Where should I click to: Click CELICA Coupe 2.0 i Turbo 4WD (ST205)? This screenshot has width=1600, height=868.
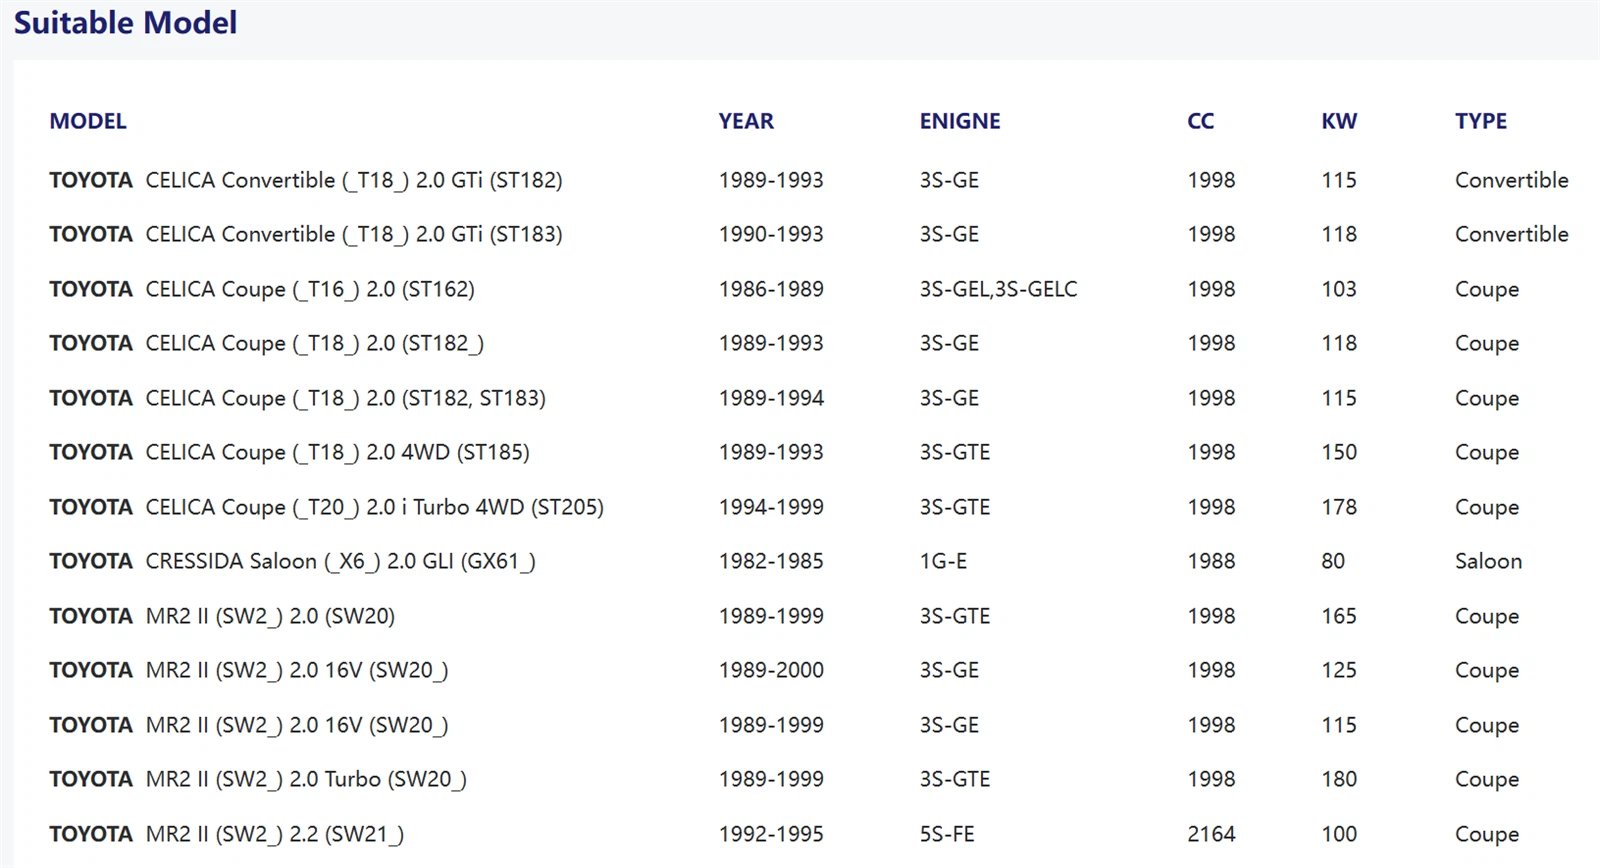(375, 507)
